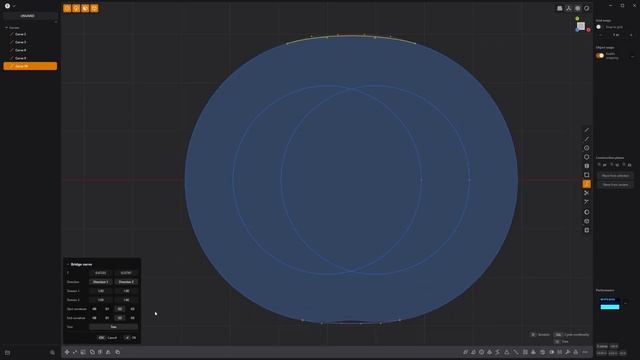The height and width of the screenshot is (360, 640).
Task: Cancel the Bridge curve dialog
Action: coord(108,338)
